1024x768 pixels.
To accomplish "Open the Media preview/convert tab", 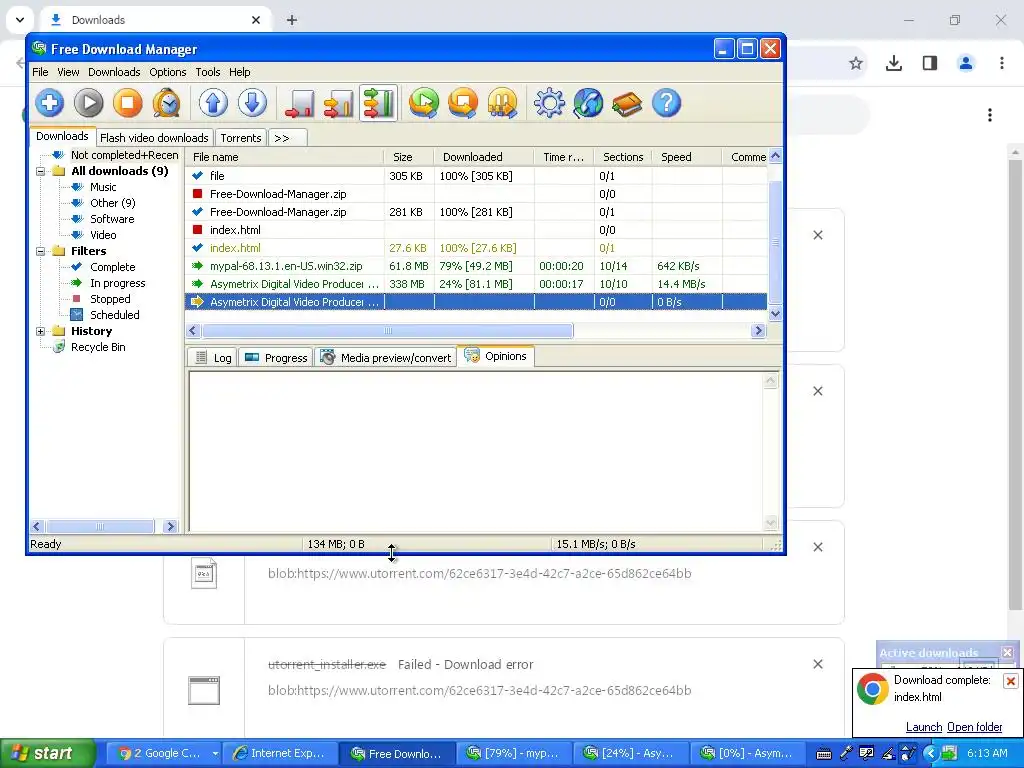I will (x=386, y=358).
